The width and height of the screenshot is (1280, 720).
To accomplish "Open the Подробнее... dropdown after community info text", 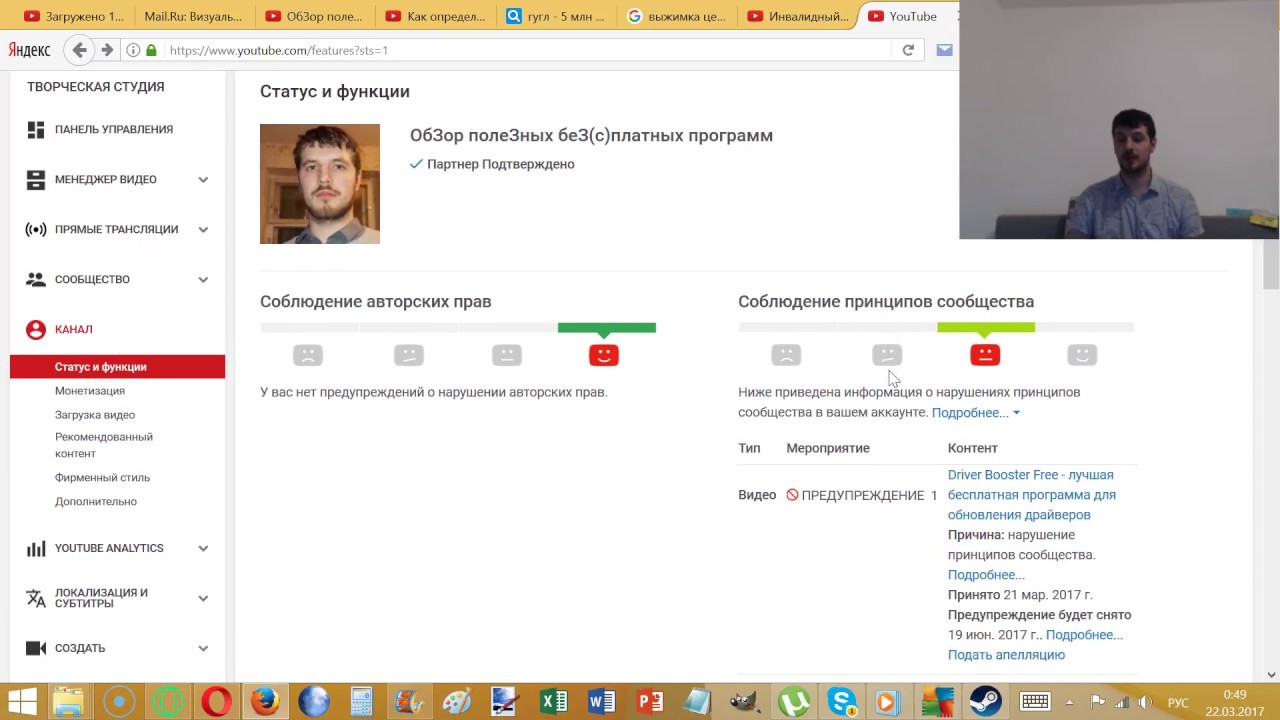I will (976, 413).
